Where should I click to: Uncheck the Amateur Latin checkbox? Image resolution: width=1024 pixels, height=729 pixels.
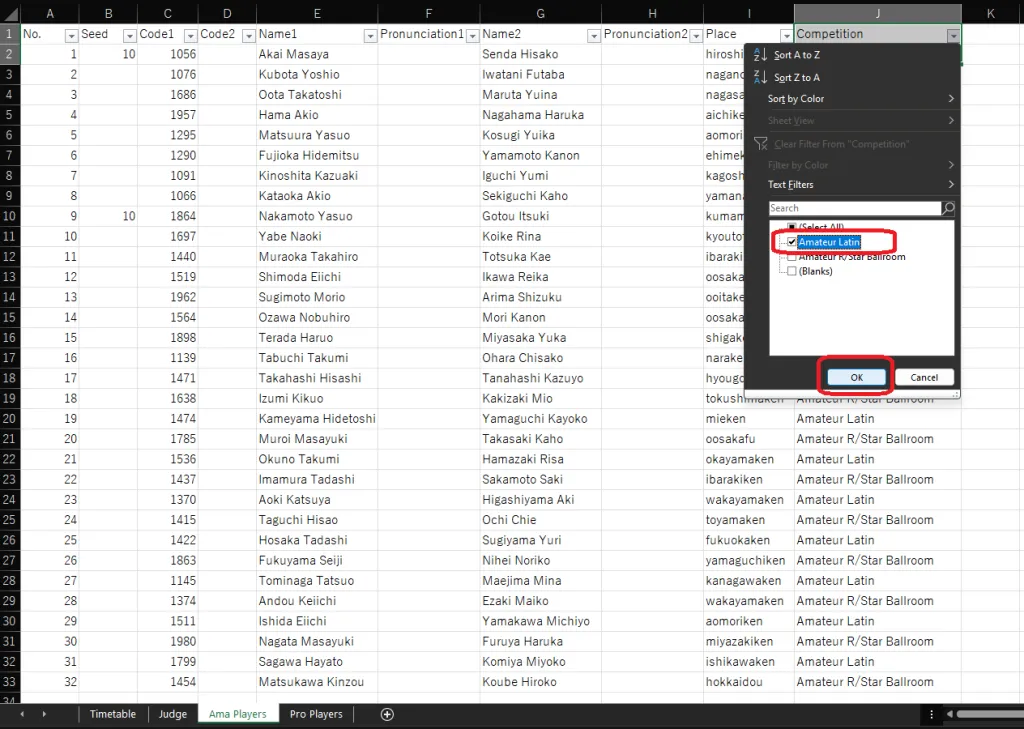point(792,242)
